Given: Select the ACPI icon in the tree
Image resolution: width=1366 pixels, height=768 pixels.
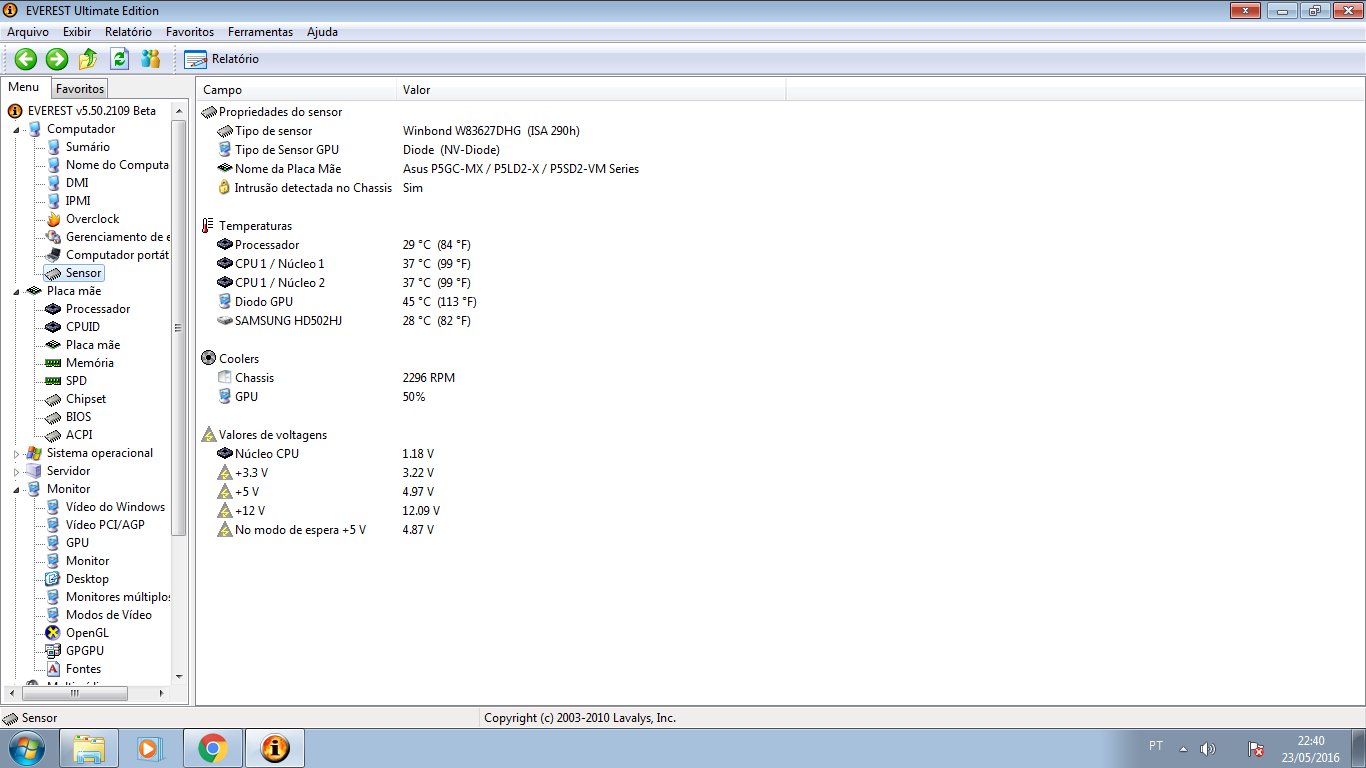Looking at the screenshot, I should click(x=54, y=435).
